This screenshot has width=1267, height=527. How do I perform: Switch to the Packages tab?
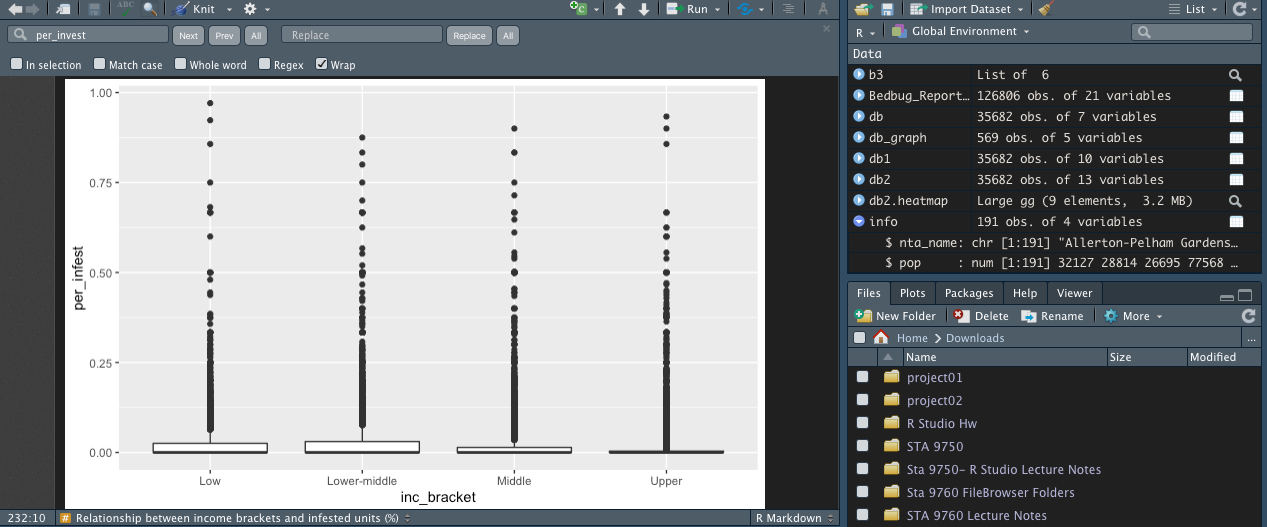pos(969,293)
